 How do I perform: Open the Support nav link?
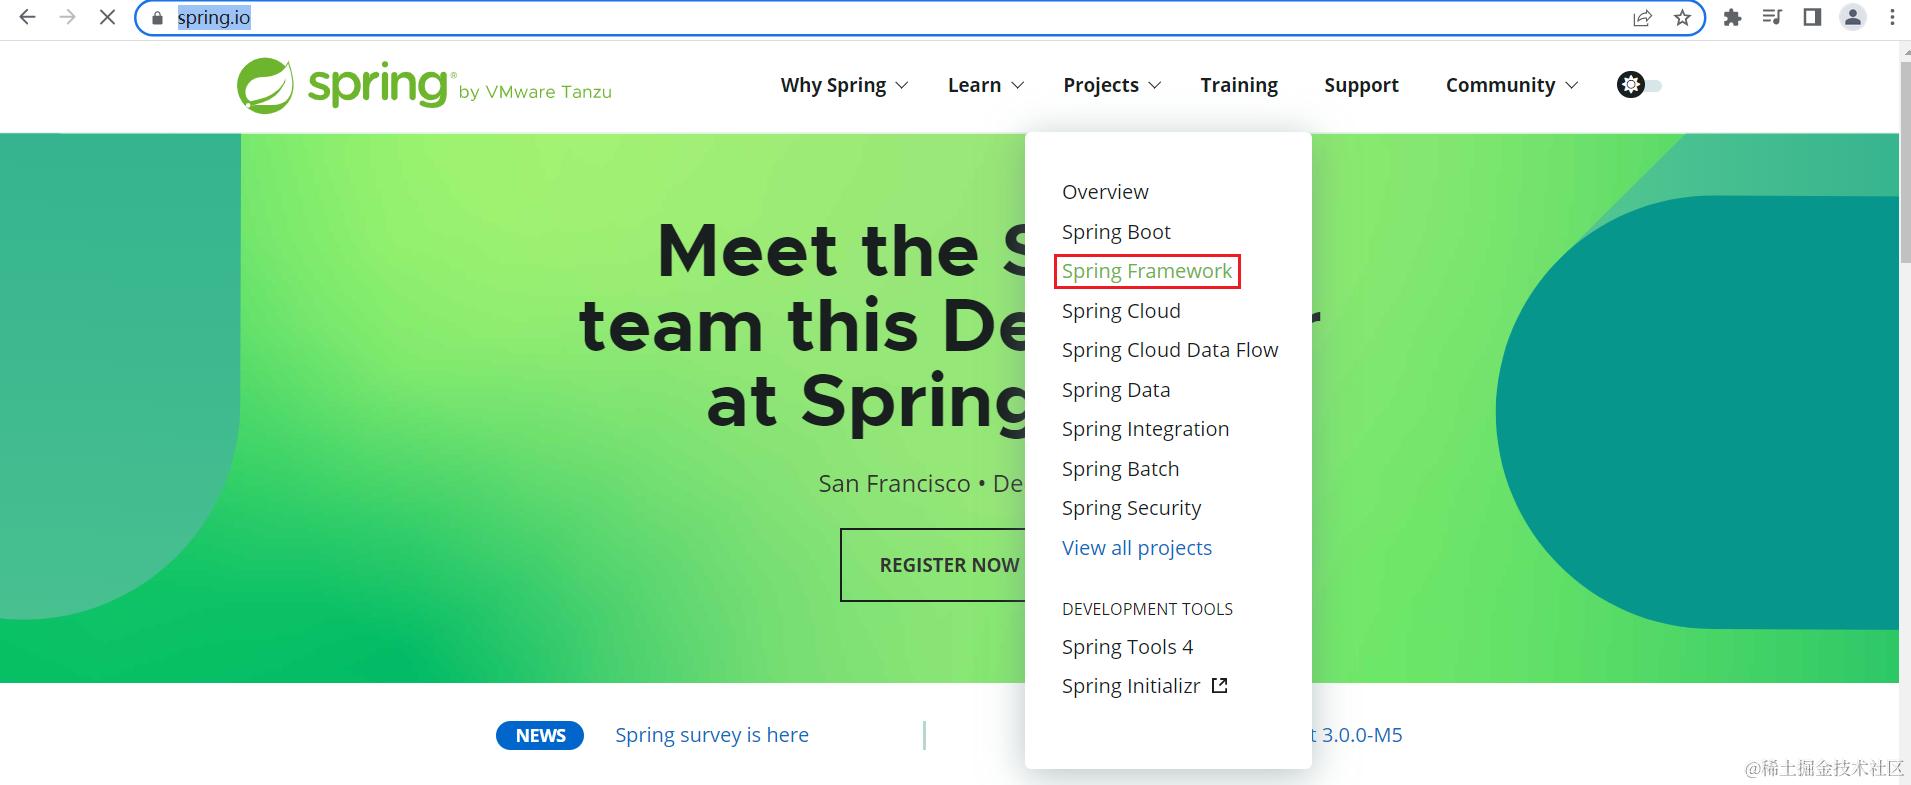tap(1361, 85)
